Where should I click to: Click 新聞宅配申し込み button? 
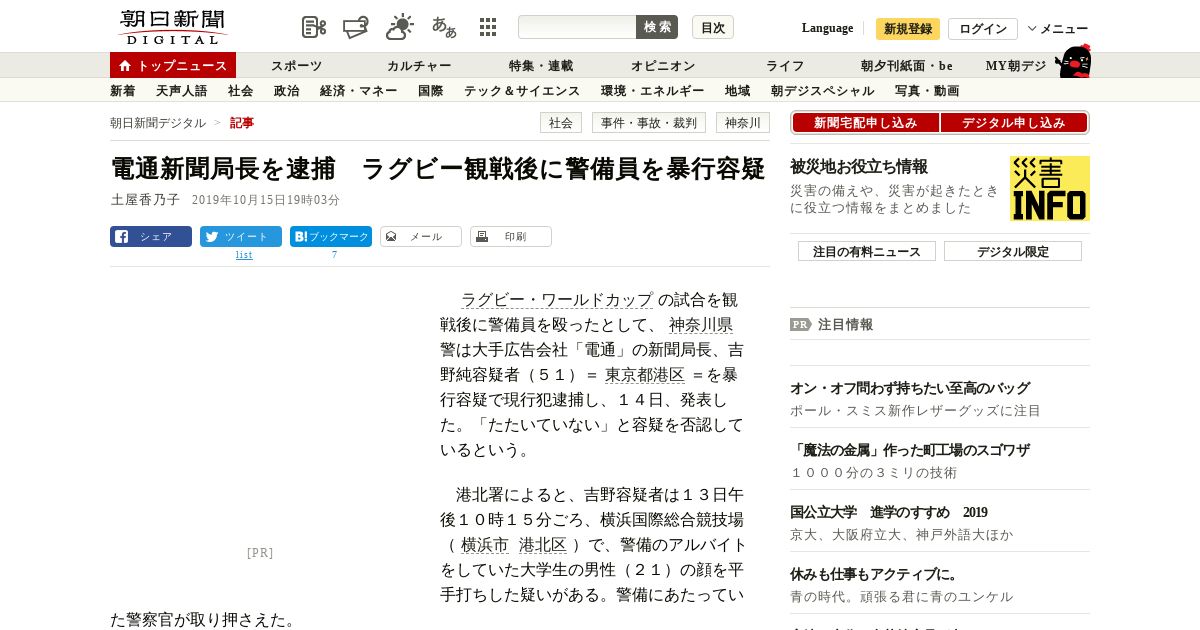[x=866, y=123]
